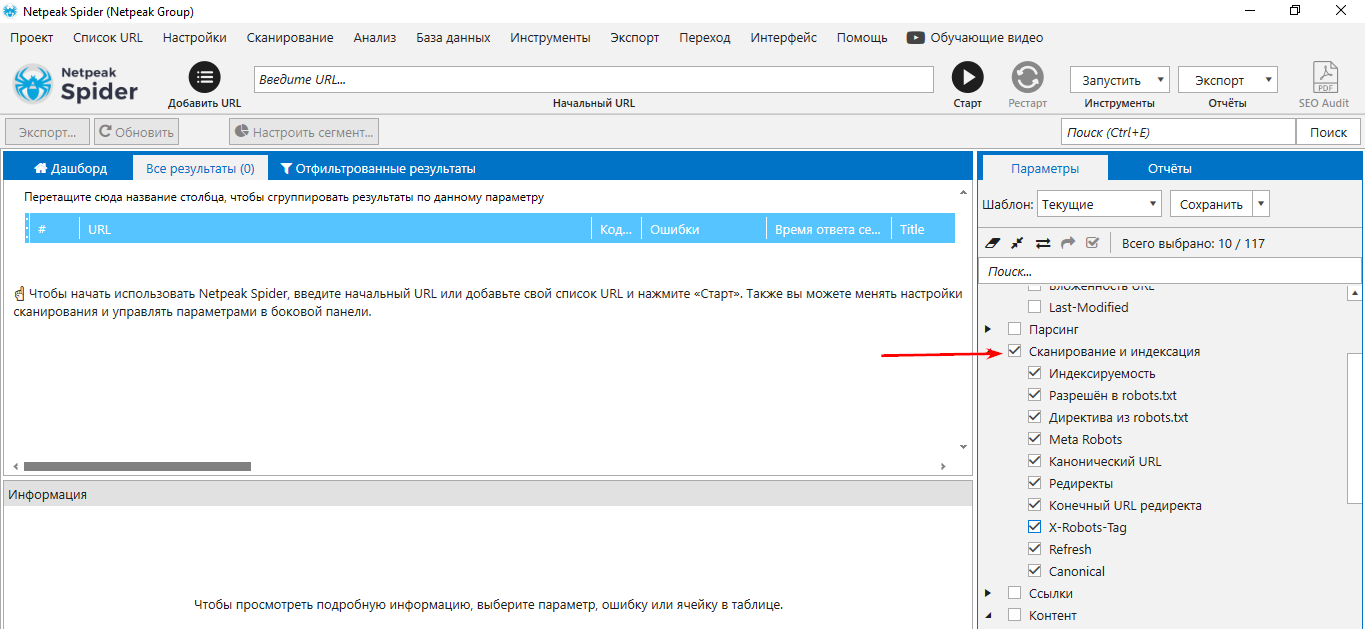
Task: Select the Параметры sidebar tab
Action: (1044, 168)
